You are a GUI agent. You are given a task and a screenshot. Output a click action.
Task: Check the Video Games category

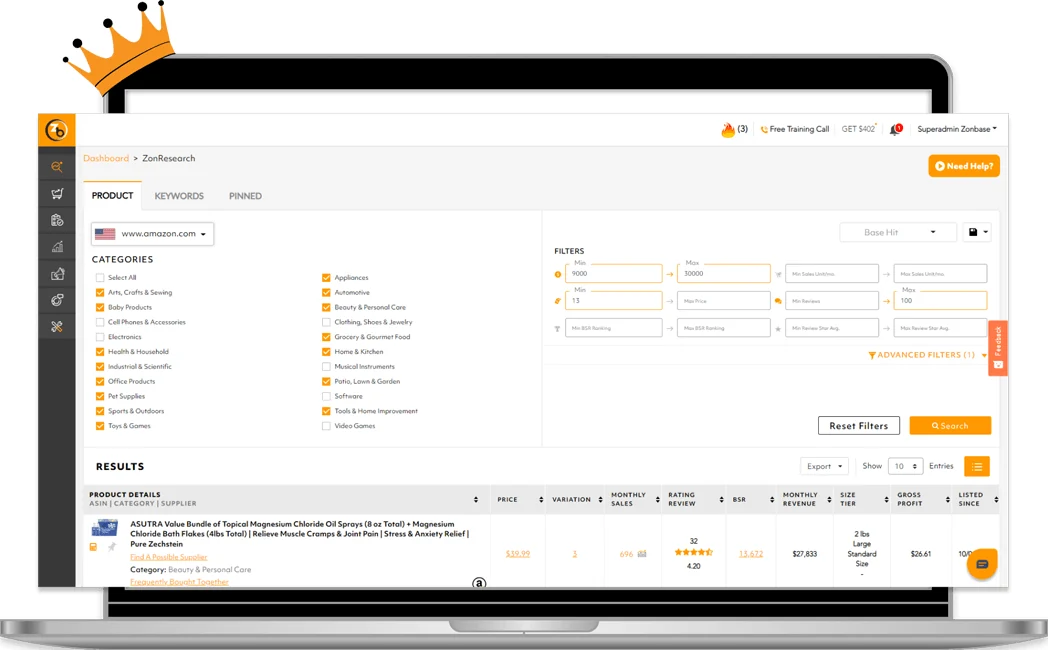[x=326, y=426]
